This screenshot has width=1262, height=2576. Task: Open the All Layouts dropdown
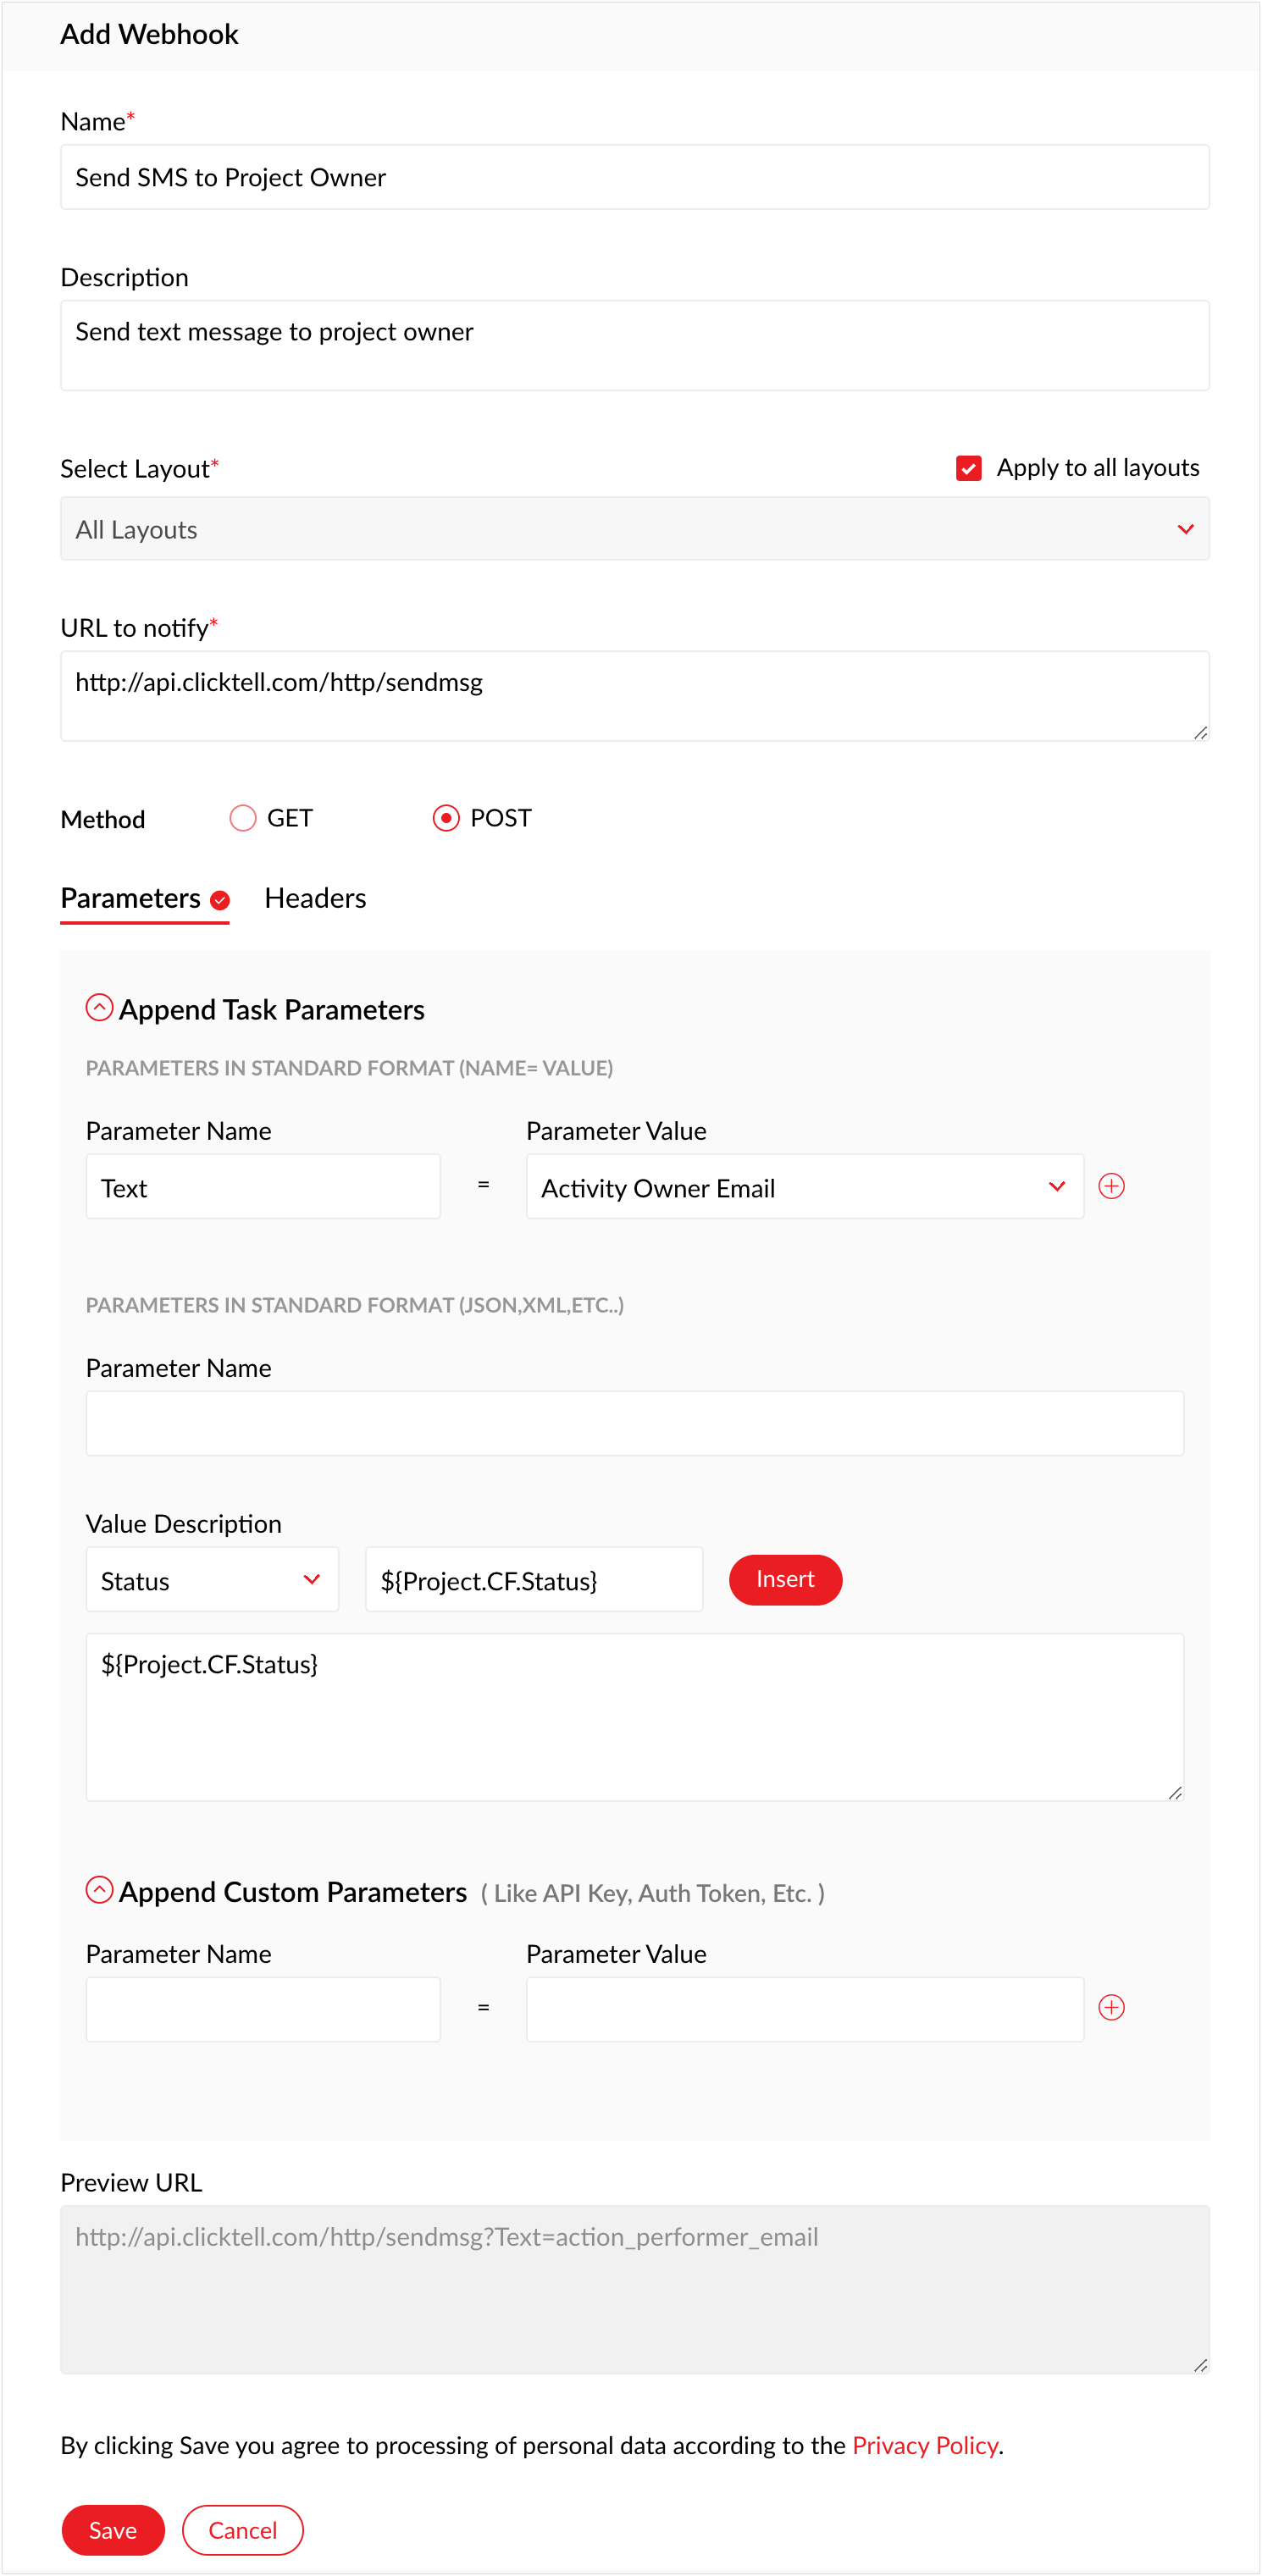click(x=634, y=529)
